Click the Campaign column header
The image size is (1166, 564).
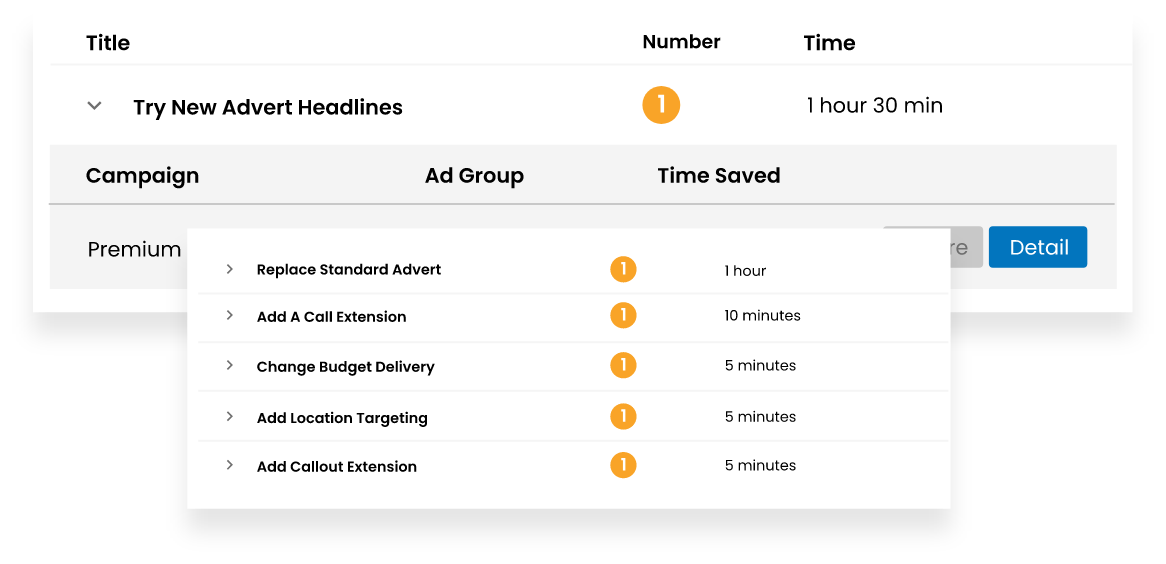pyautogui.click(x=142, y=176)
